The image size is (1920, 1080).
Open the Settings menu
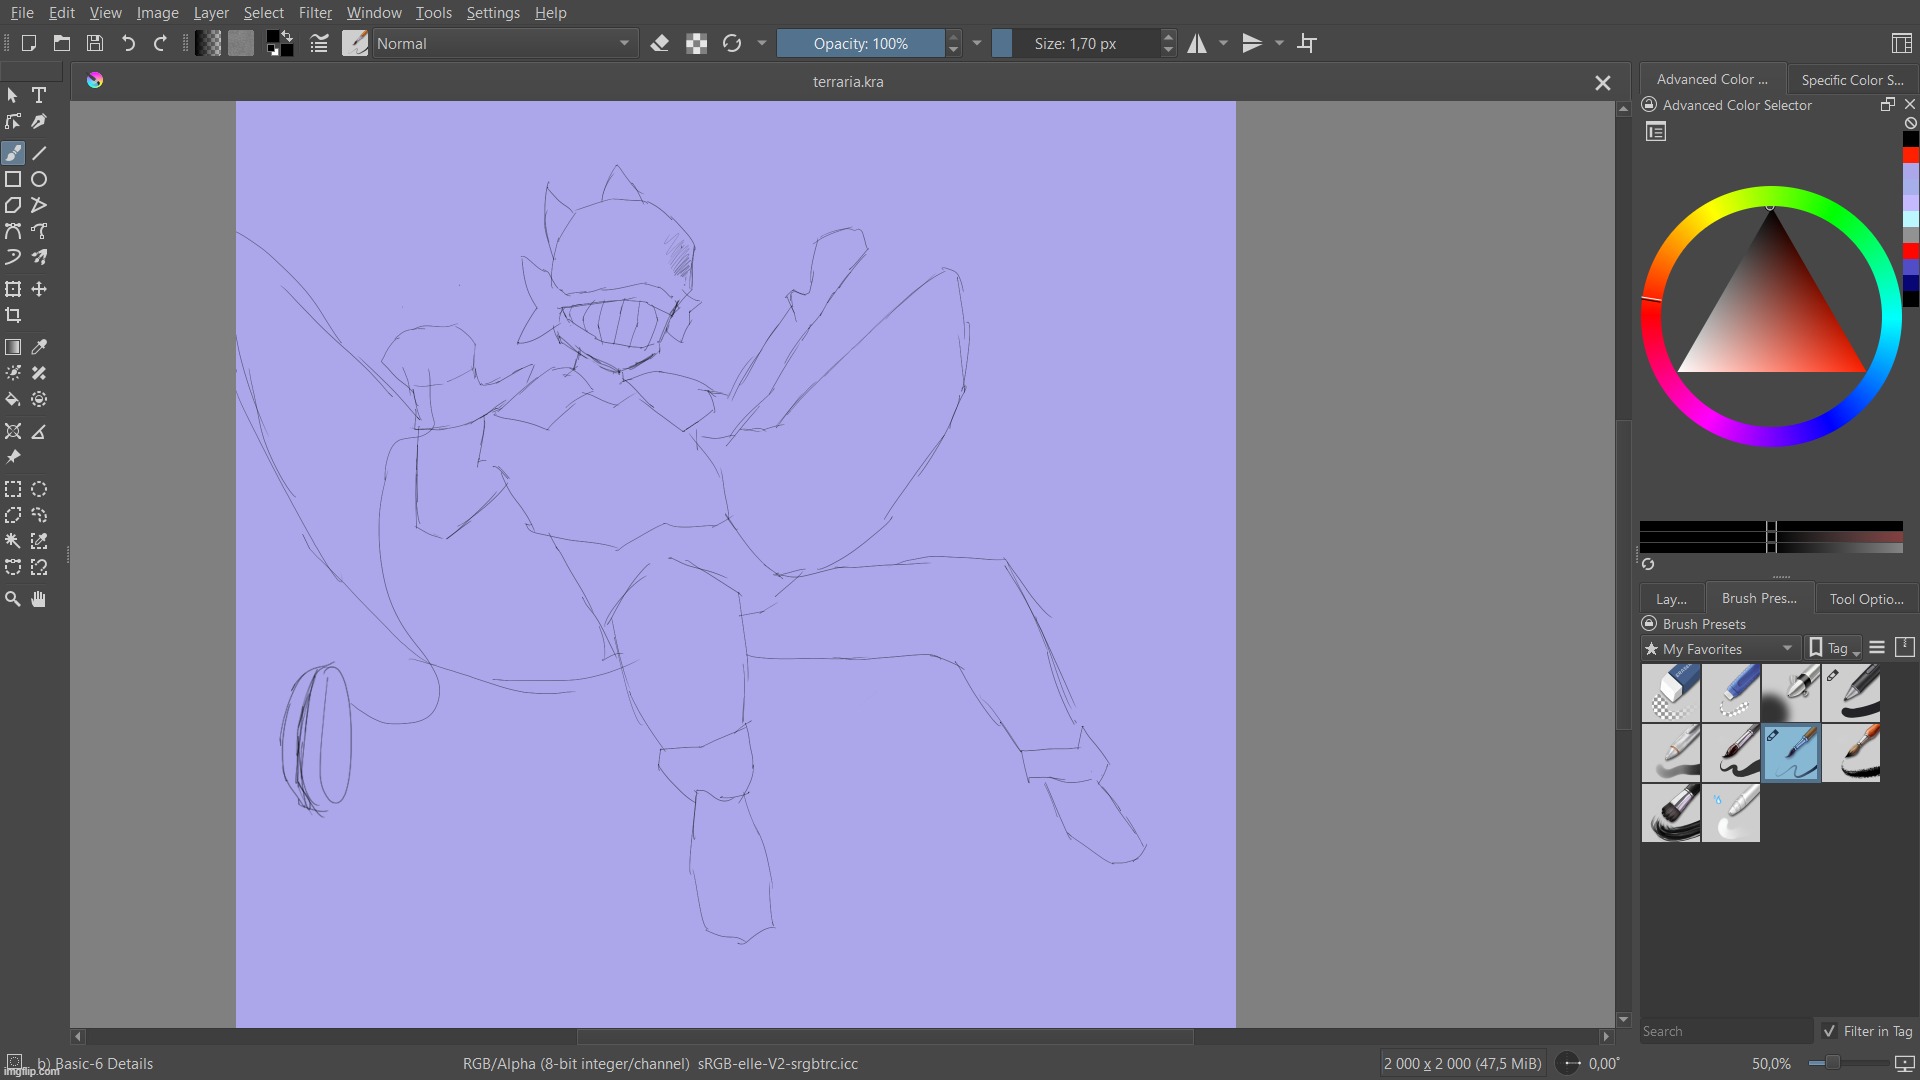click(493, 13)
